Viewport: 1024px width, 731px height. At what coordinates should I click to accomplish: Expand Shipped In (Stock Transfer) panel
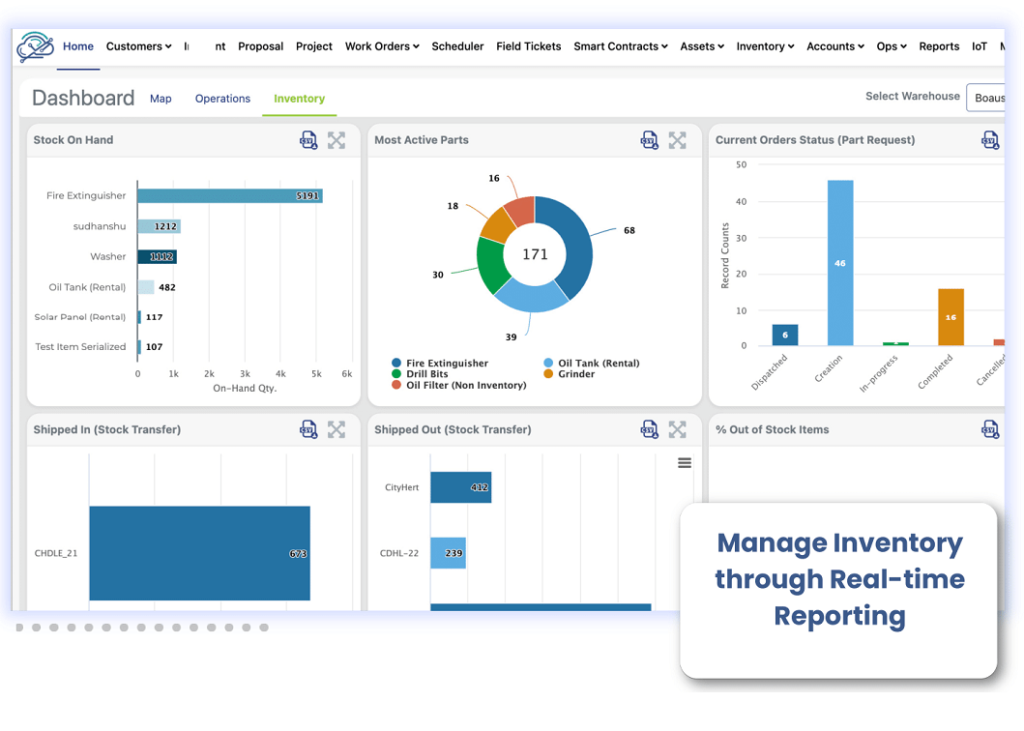pos(337,429)
